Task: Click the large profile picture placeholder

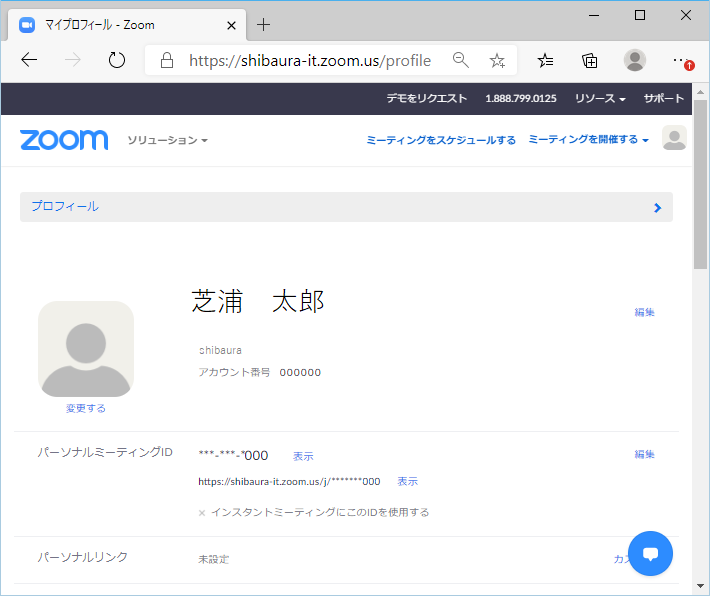Action: pos(86,349)
